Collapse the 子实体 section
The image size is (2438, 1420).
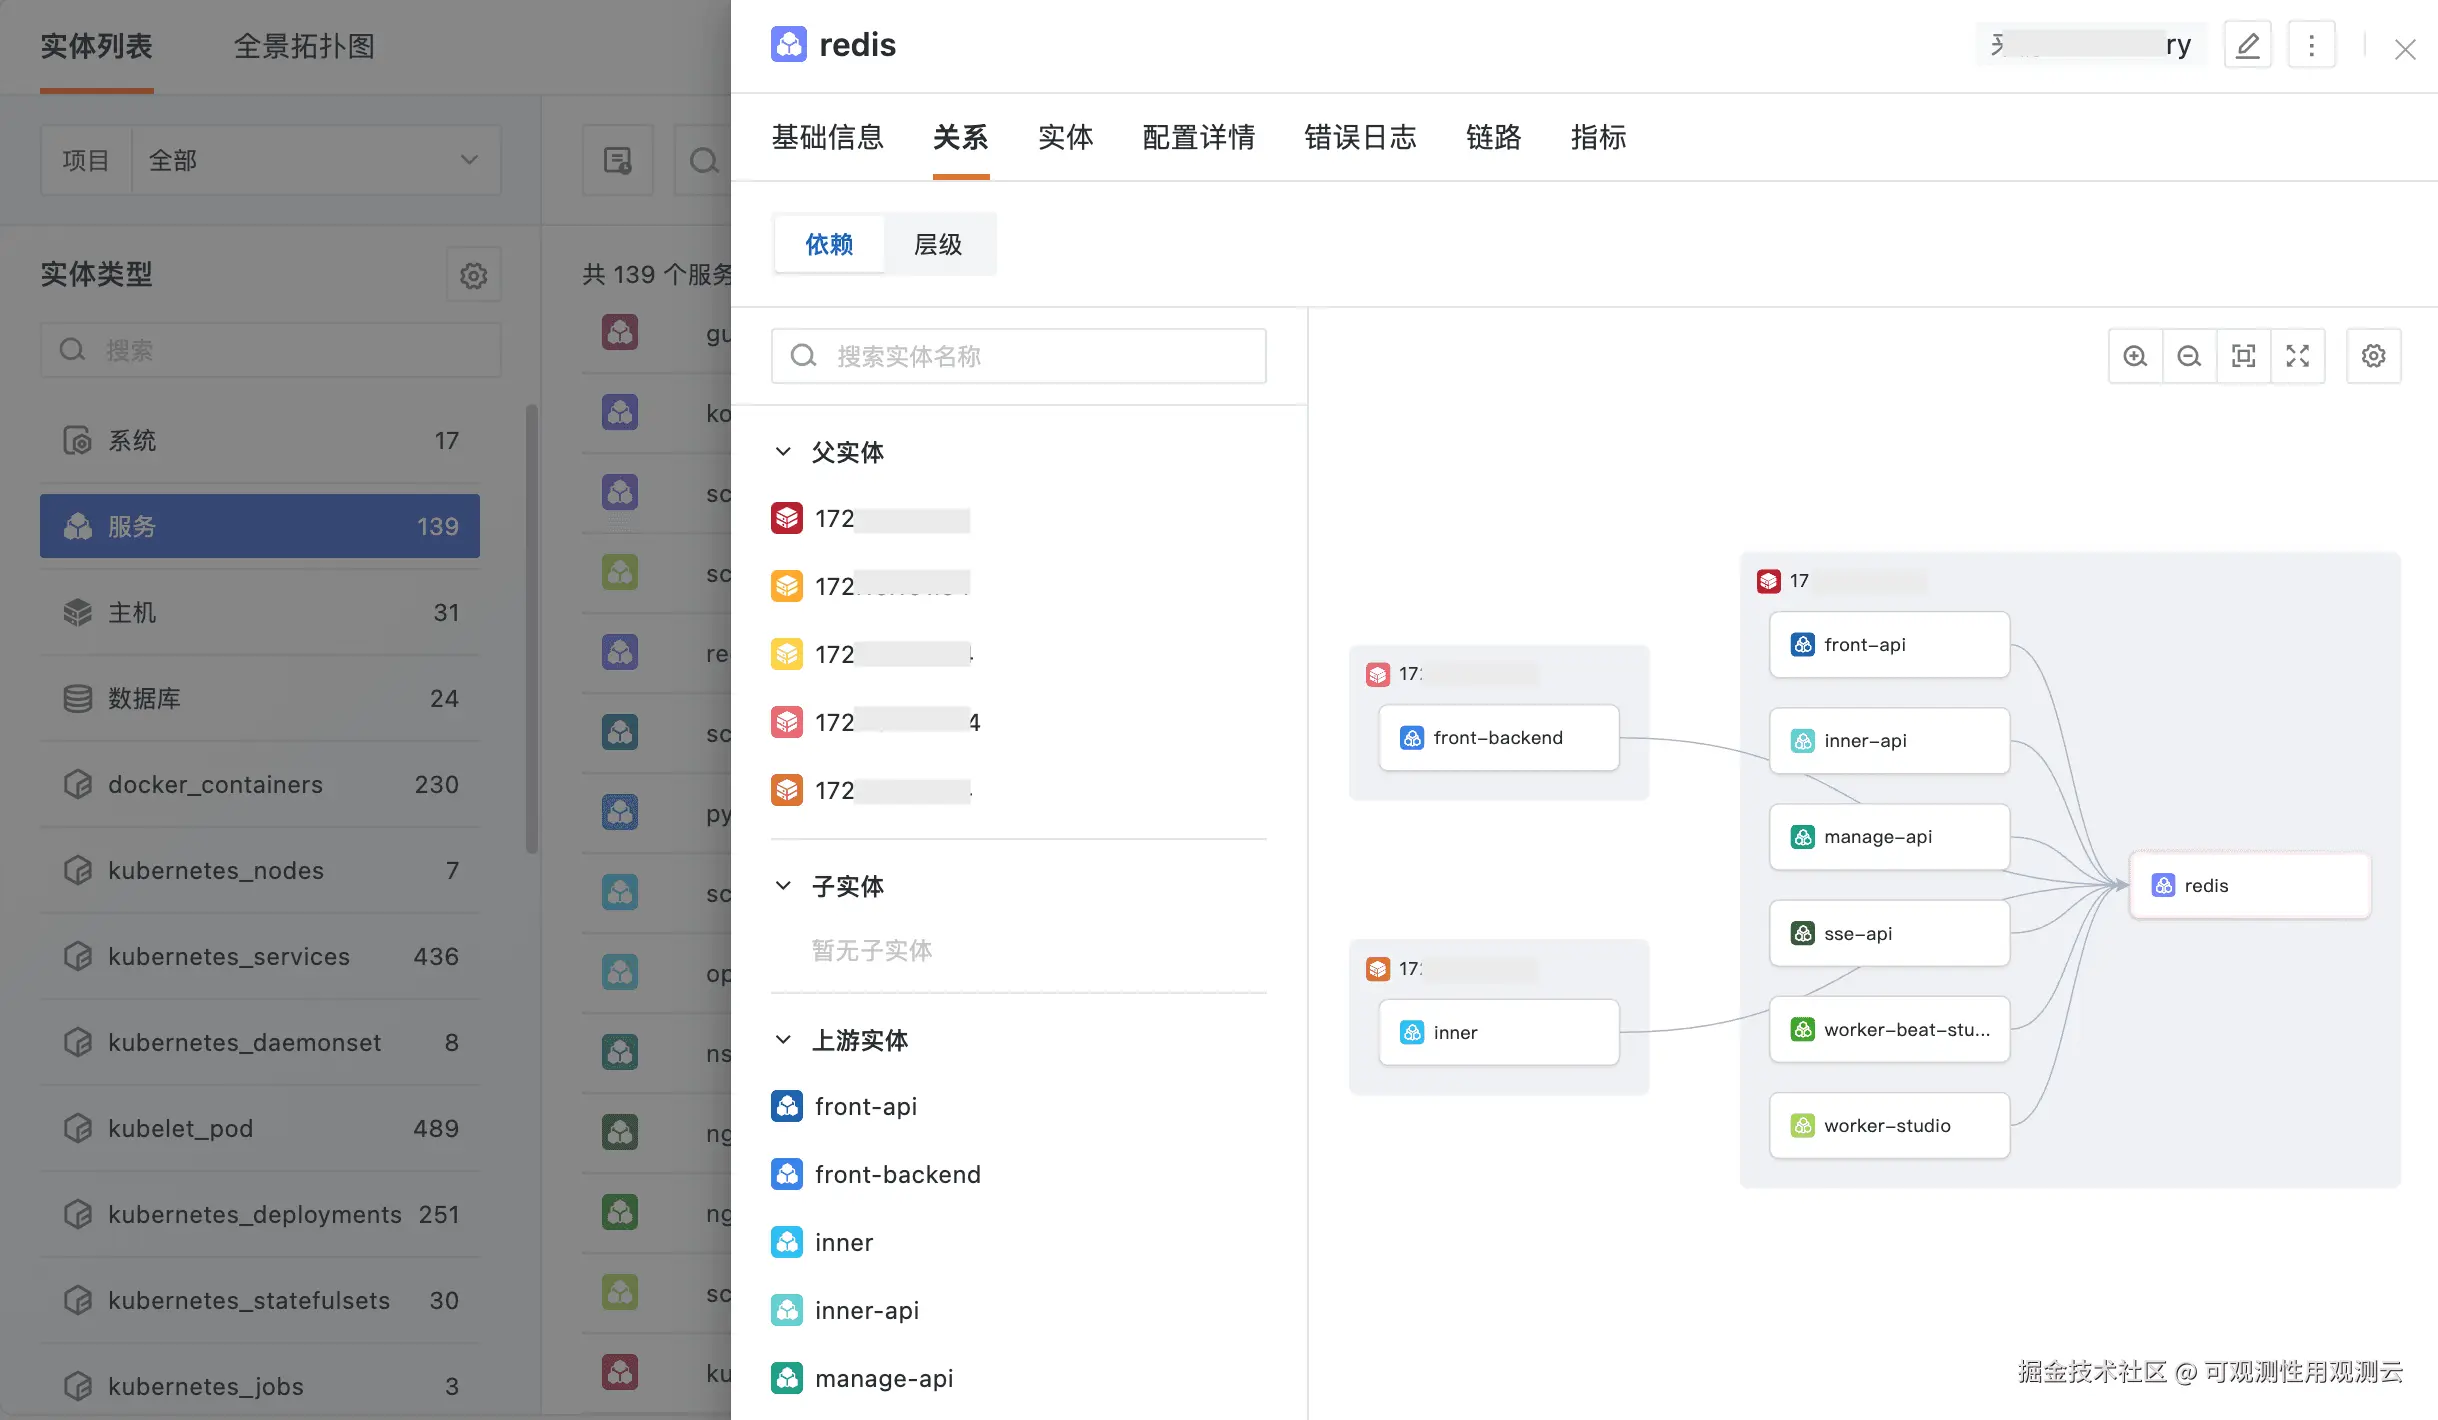tap(784, 886)
